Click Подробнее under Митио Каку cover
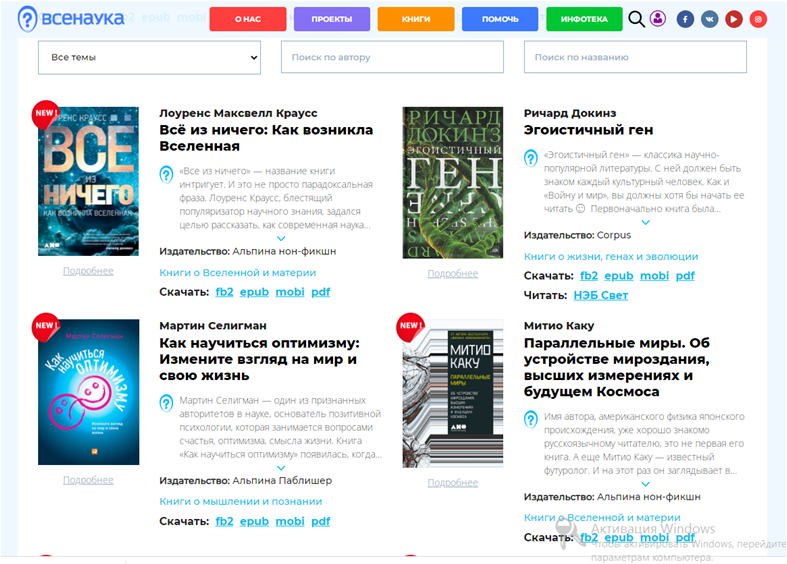The height and width of the screenshot is (564, 787). [x=453, y=483]
